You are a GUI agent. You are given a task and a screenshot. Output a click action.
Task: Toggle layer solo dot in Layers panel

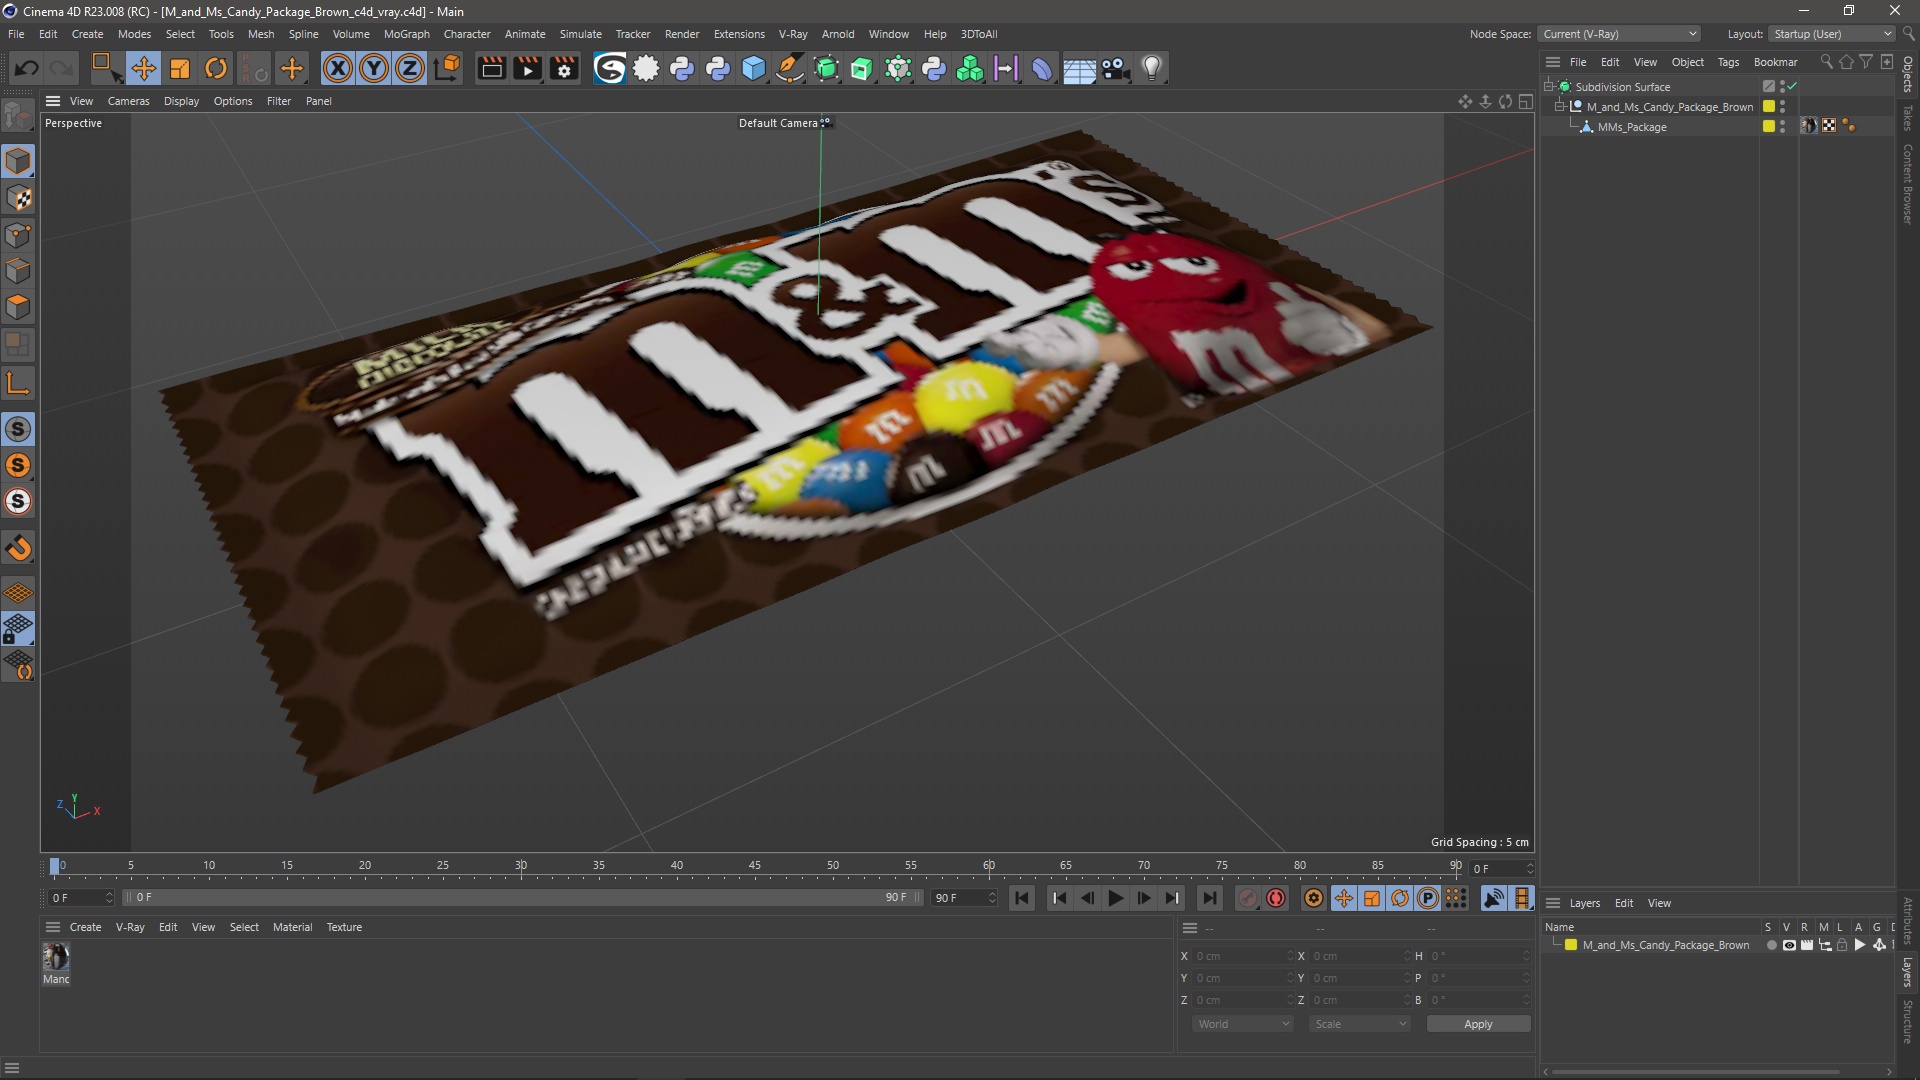coord(1771,945)
